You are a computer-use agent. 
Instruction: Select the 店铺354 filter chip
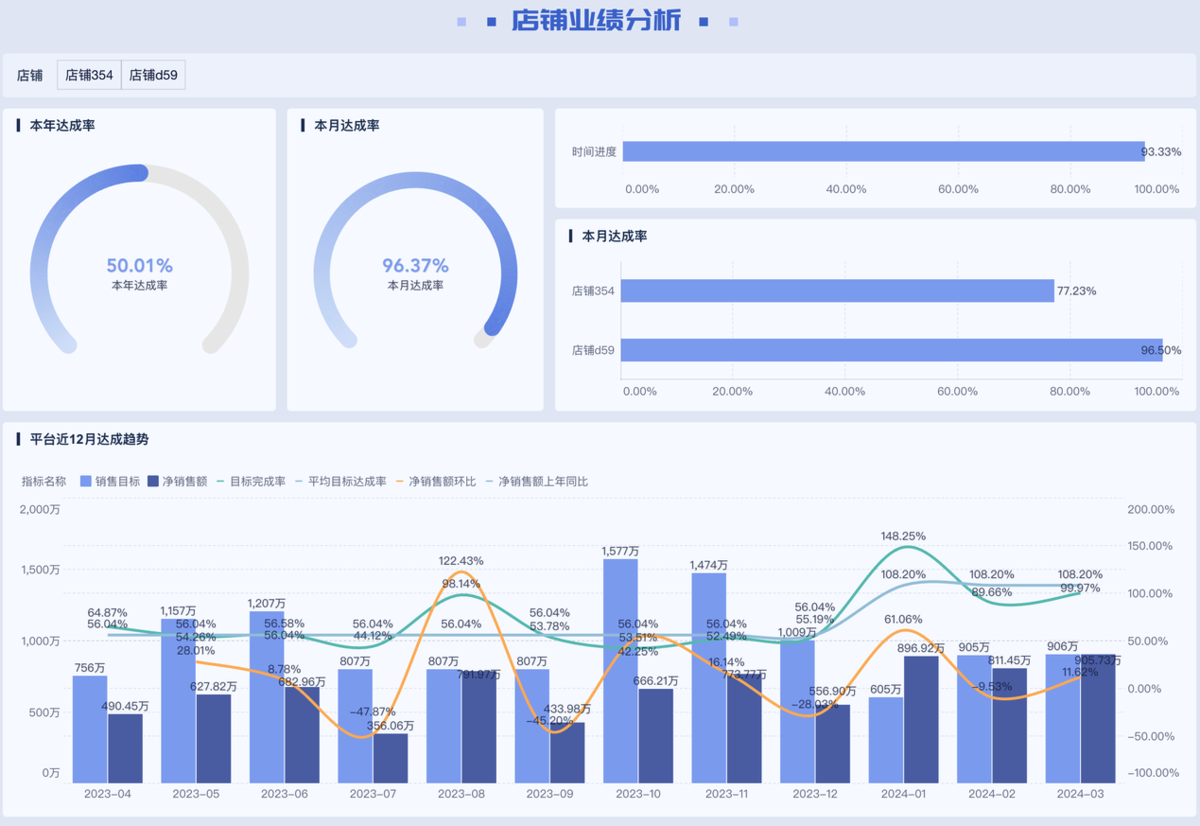click(x=89, y=75)
